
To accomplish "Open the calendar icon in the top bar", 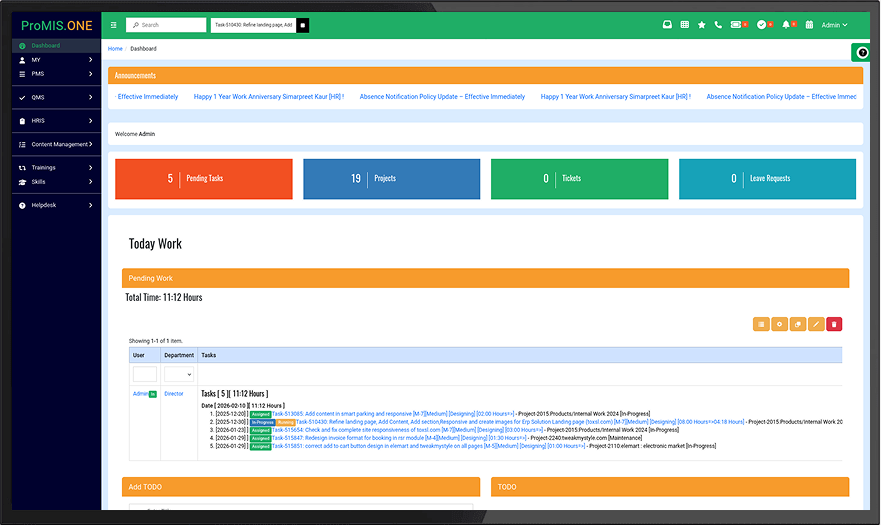I will point(809,24).
